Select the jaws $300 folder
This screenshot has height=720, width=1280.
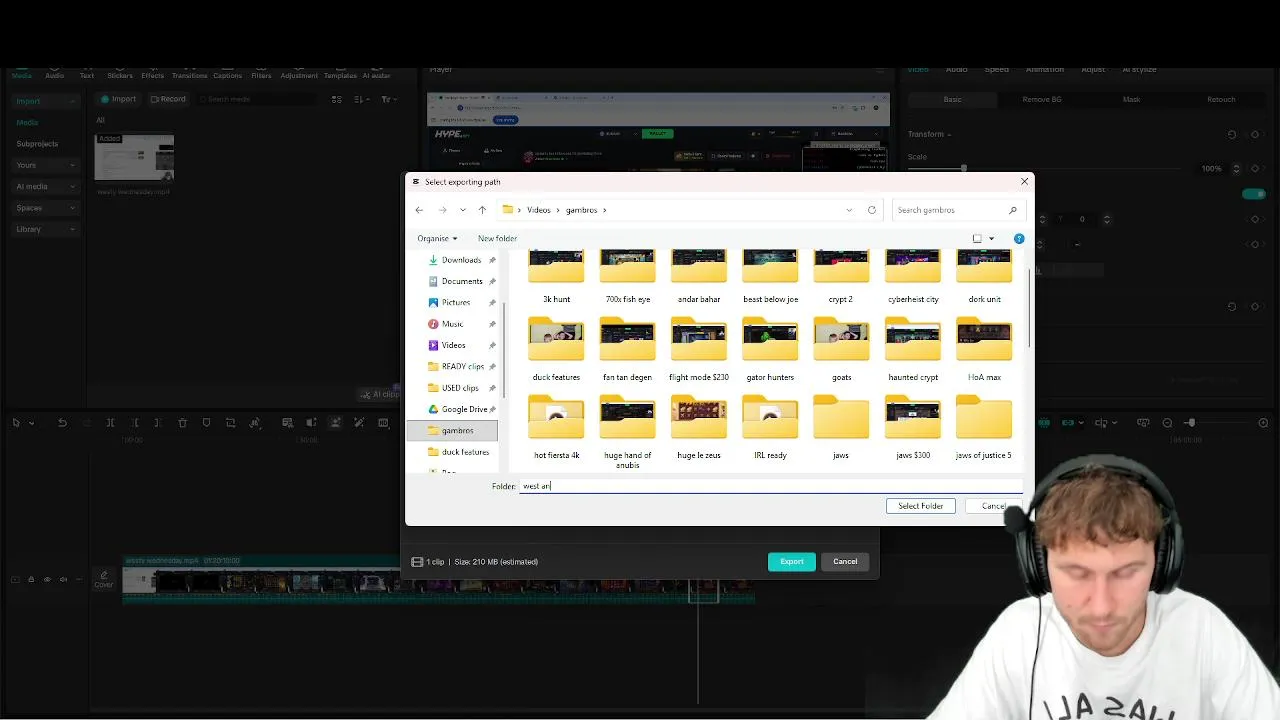(913, 427)
